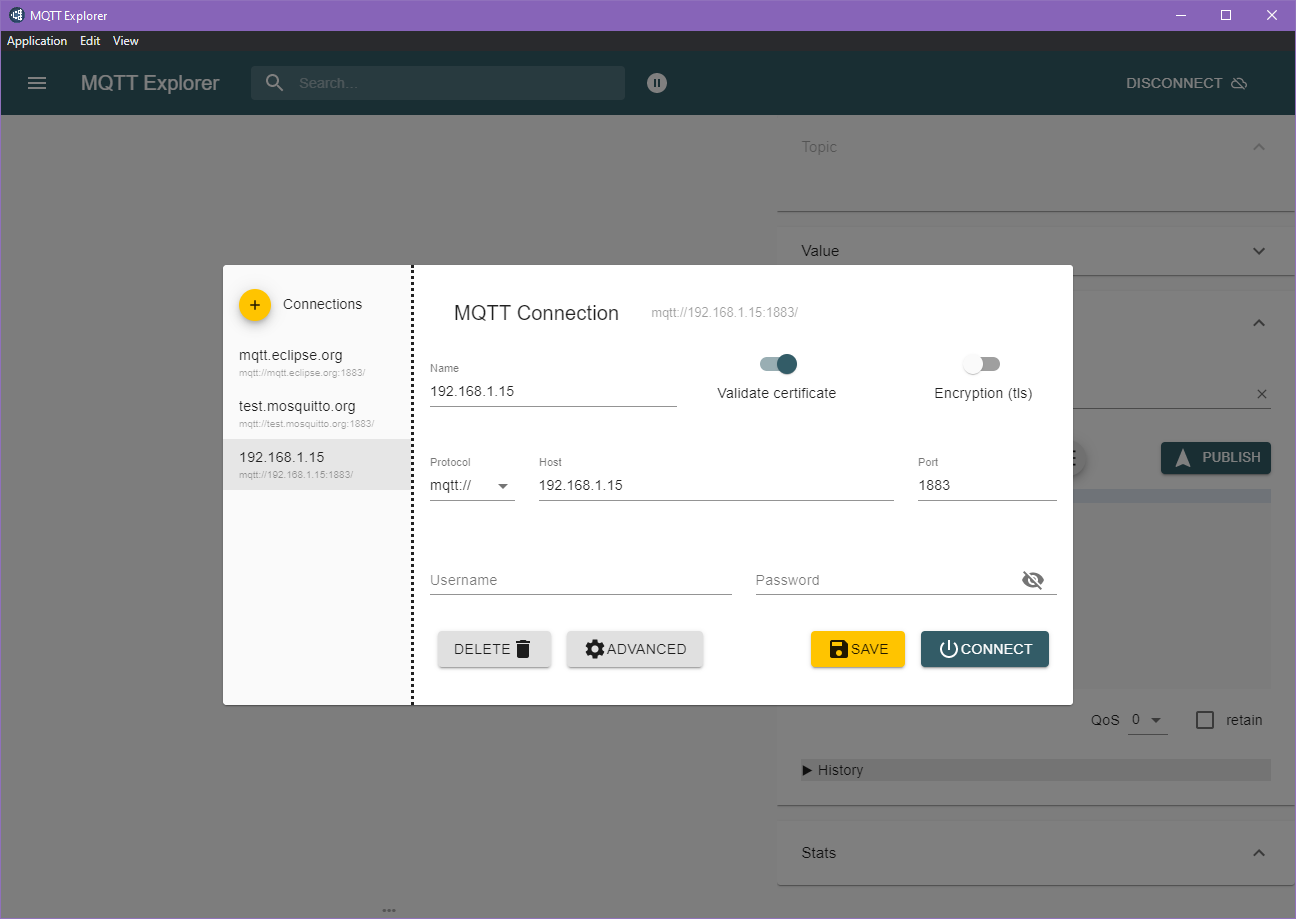The width and height of the screenshot is (1296, 919).
Task: Select mqtt.eclipse.org connection
Action: pyautogui.click(x=317, y=363)
